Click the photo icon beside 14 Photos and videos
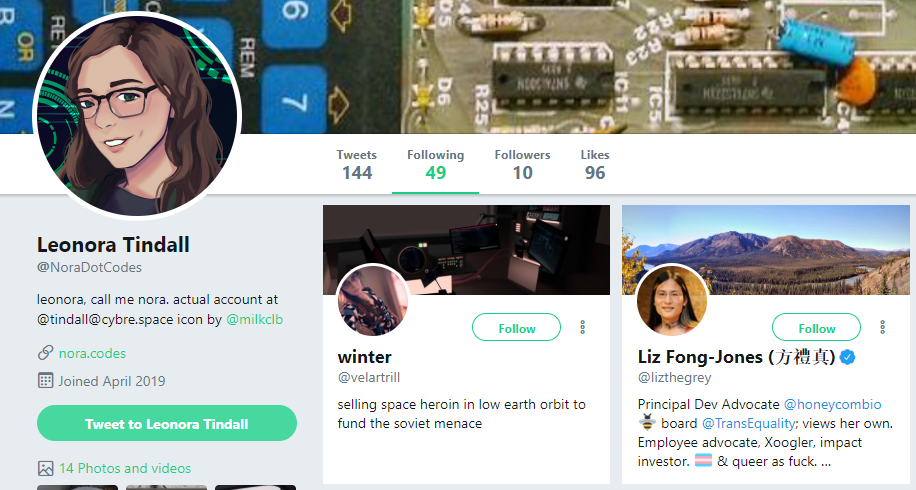916x490 pixels. pyautogui.click(x=46, y=468)
